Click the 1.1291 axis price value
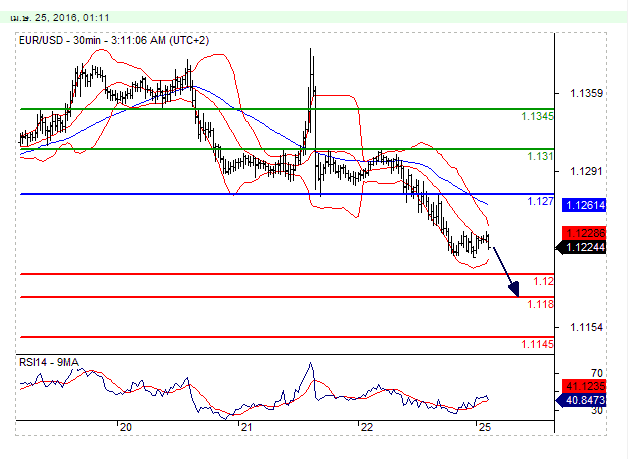Viewport: 628px width, 459px height. click(586, 171)
